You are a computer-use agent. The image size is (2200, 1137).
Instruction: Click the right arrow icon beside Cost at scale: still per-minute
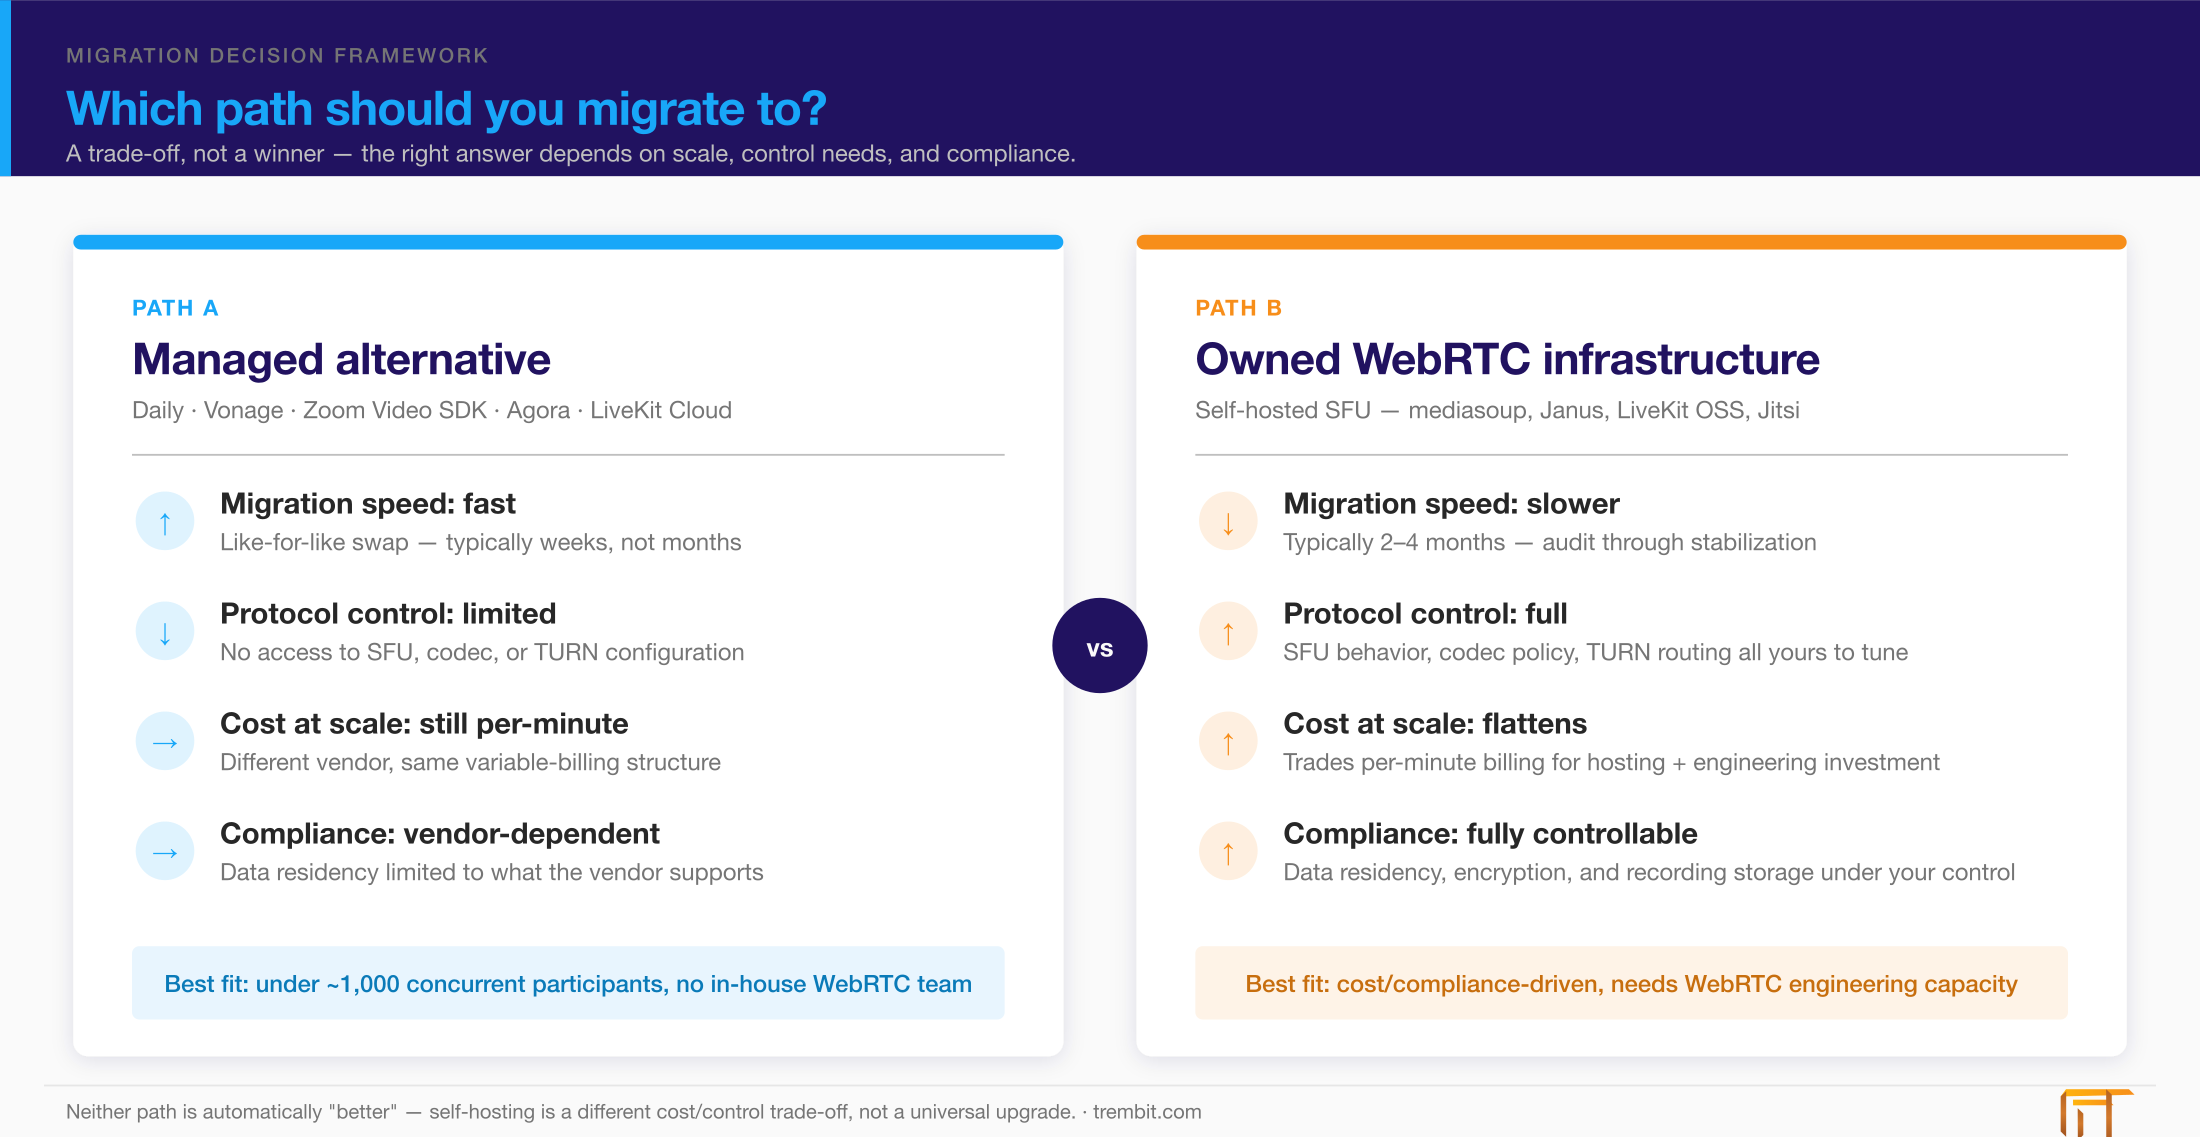[x=165, y=741]
